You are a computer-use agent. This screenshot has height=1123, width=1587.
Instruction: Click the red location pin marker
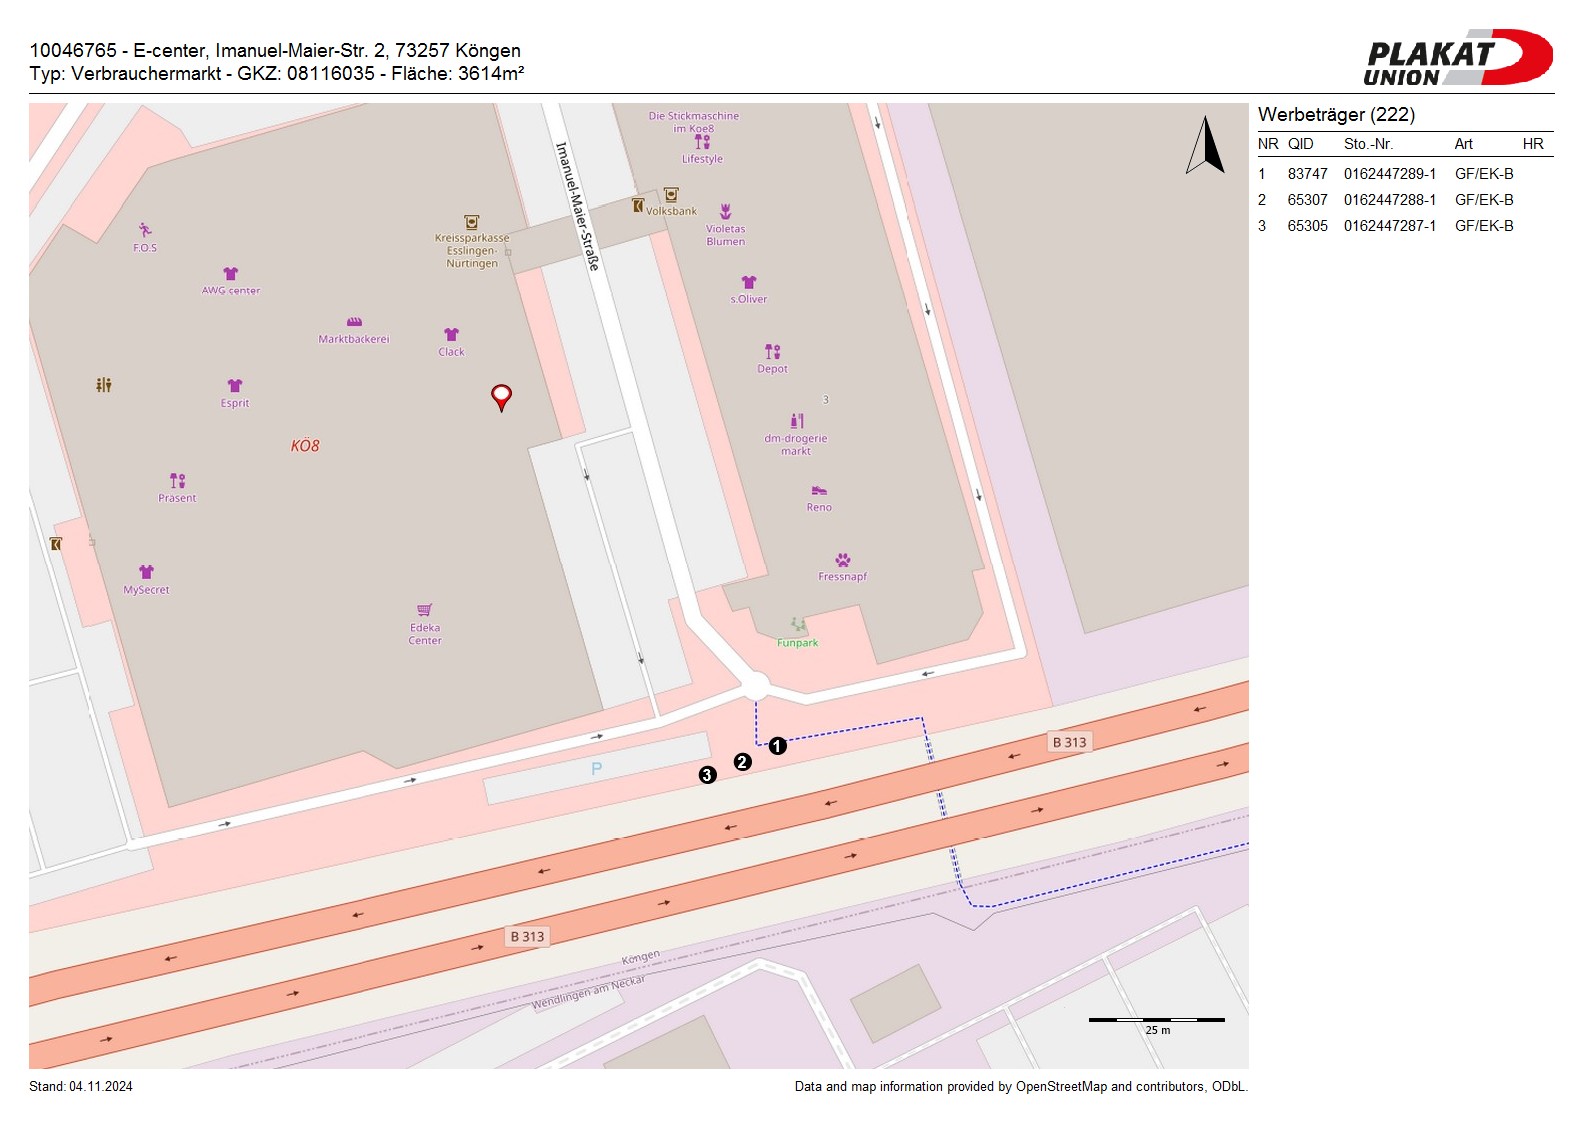tap(501, 396)
